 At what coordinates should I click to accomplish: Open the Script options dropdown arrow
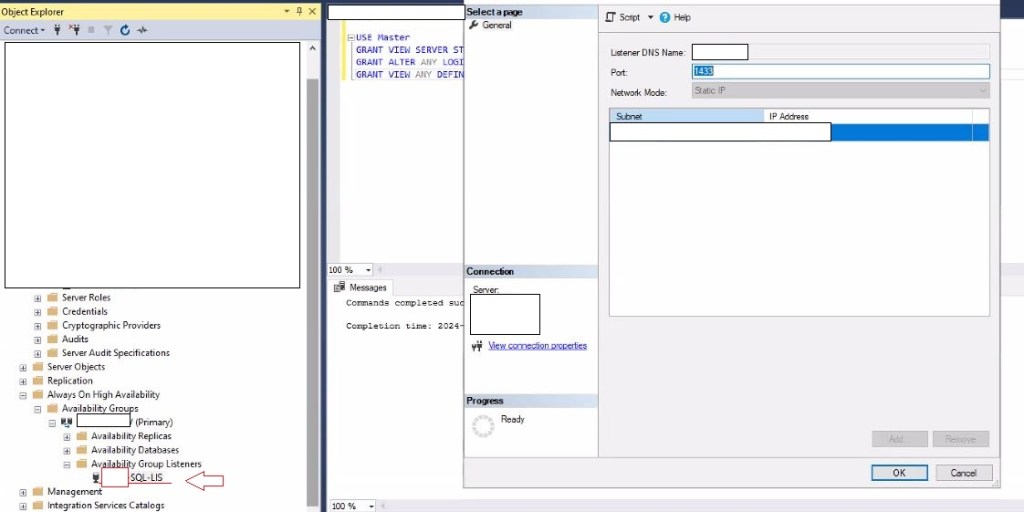[650, 17]
